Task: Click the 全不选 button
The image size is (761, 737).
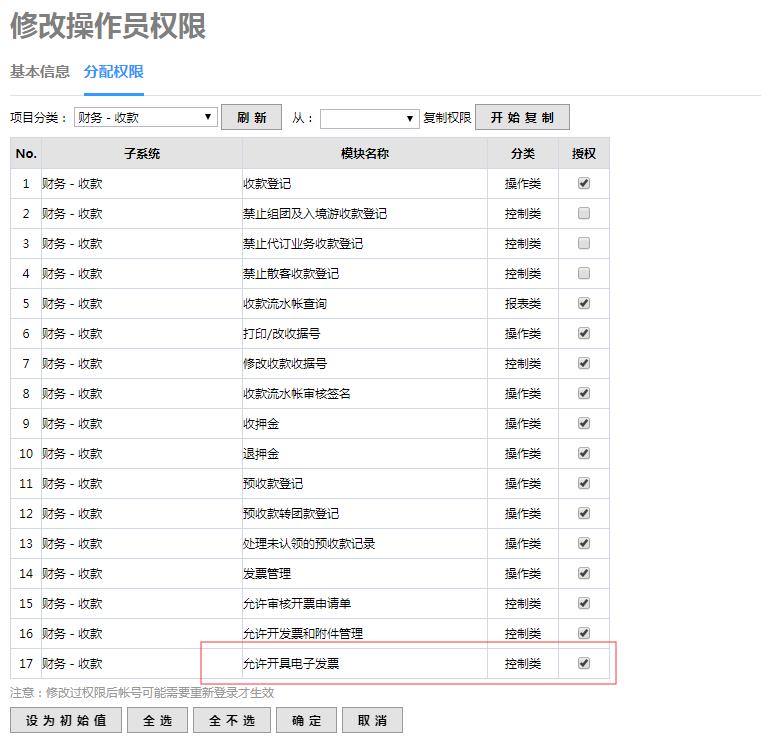Action: [232, 720]
